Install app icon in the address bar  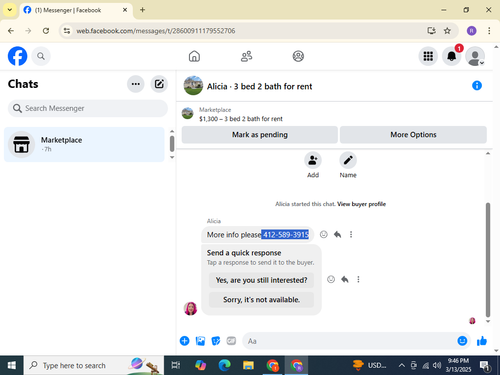pos(432,31)
